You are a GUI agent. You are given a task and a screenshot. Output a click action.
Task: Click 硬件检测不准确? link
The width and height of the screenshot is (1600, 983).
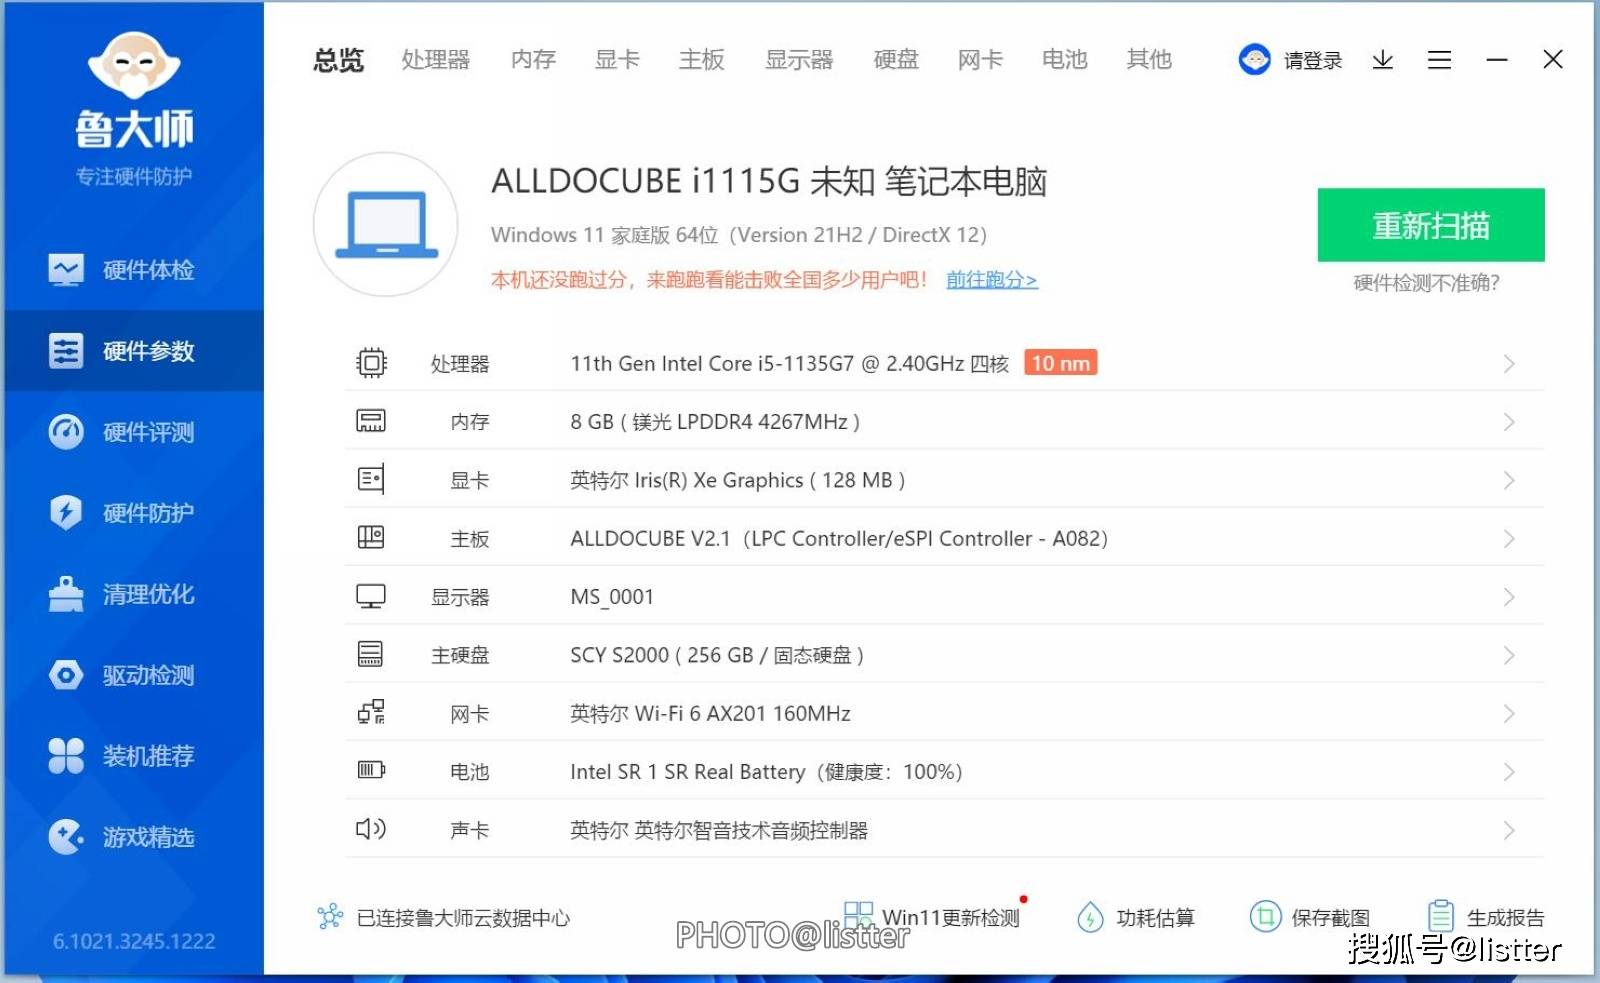[x=1427, y=283]
